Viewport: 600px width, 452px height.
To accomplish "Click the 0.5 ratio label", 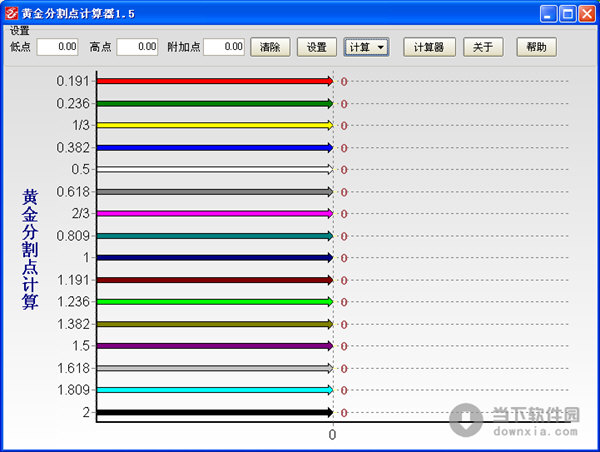I will [x=80, y=169].
